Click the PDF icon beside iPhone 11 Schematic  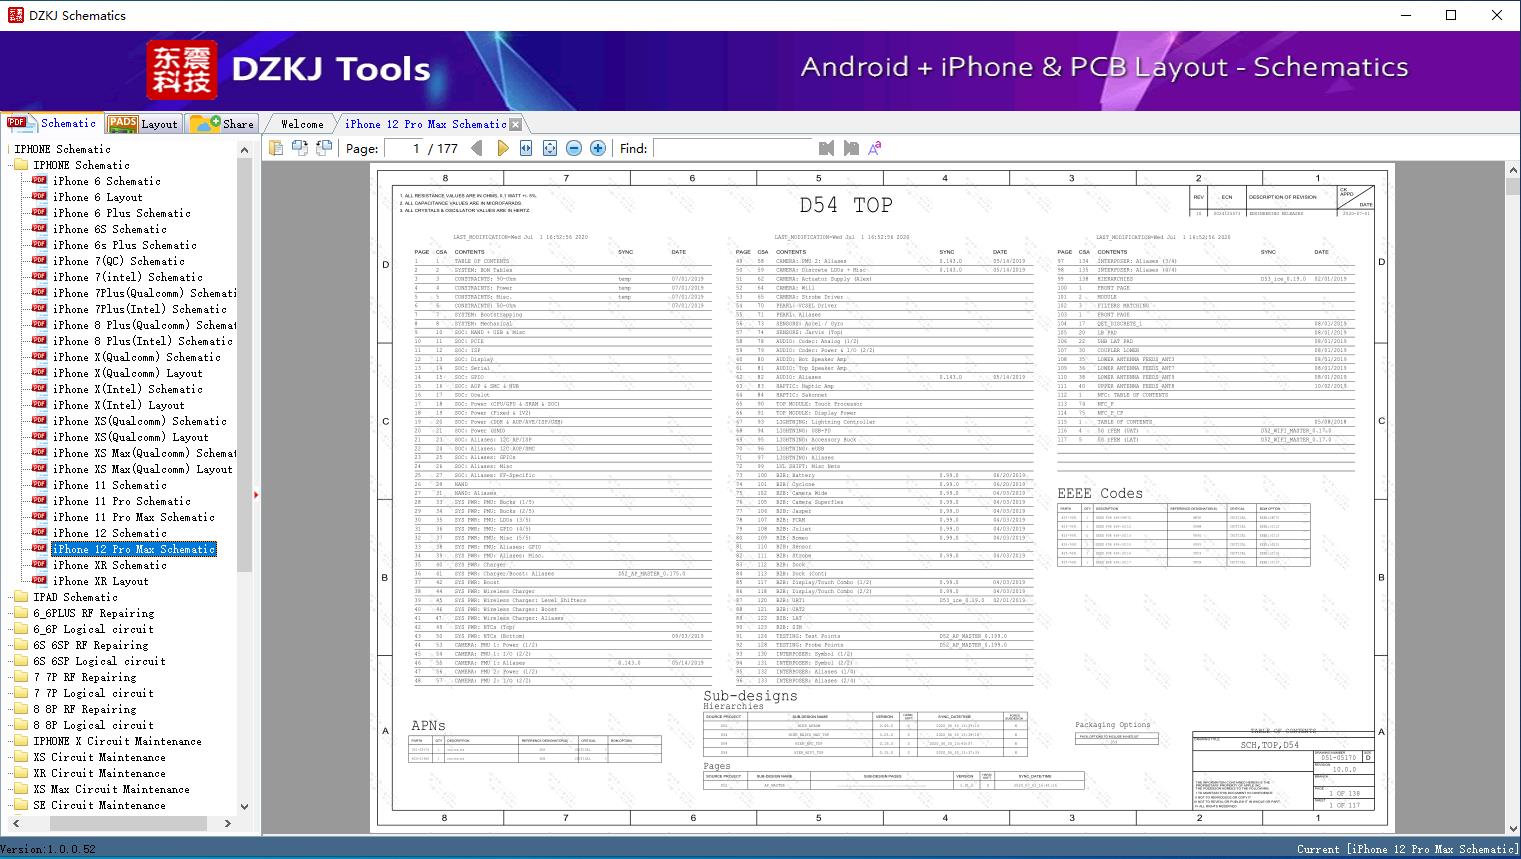point(39,485)
